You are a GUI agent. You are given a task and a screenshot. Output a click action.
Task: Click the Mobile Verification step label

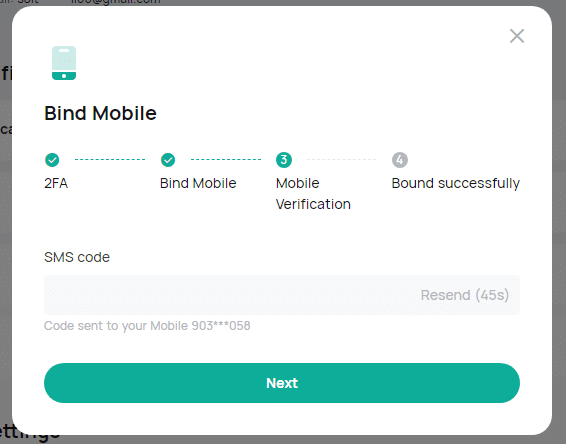click(x=313, y=193)
